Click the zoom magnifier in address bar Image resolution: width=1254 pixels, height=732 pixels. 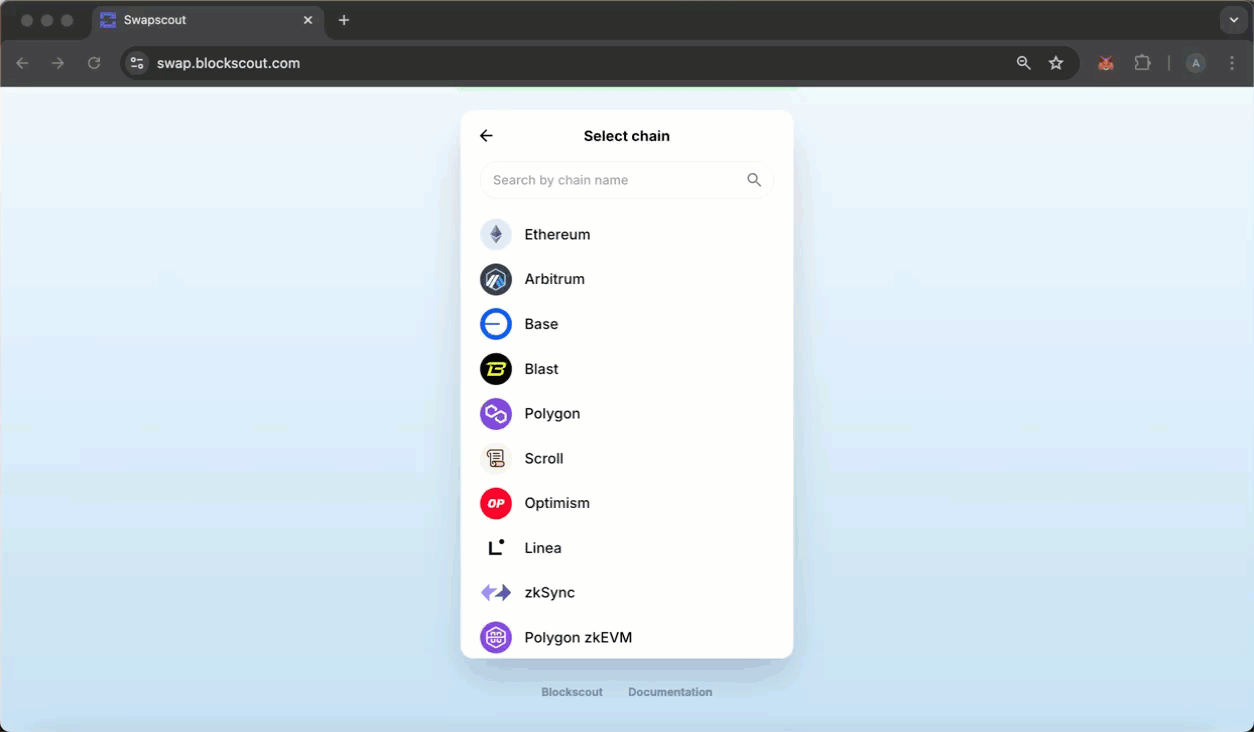[1023, 63]
